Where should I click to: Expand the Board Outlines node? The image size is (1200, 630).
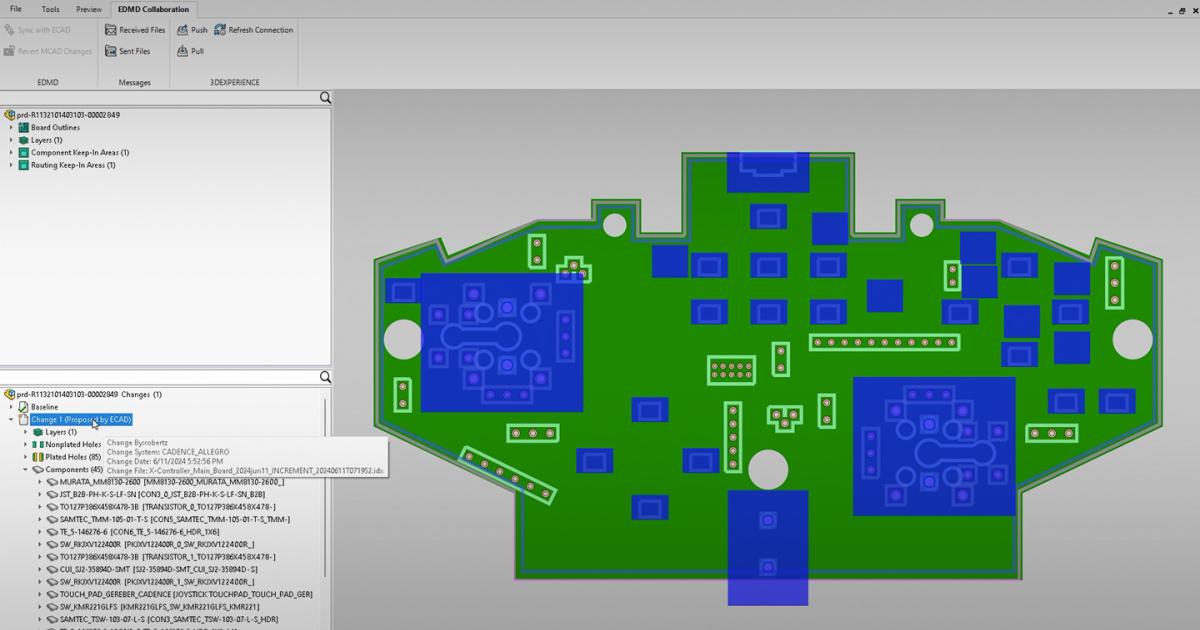tap(12, 128)
